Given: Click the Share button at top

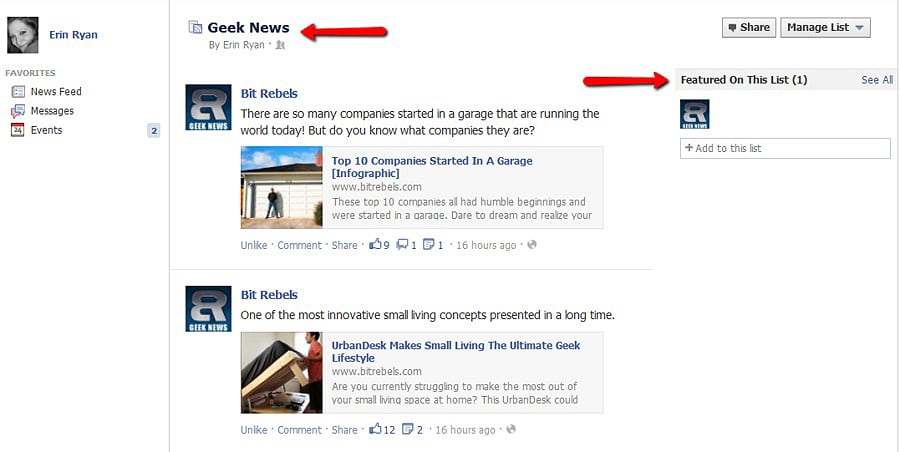Looking at the screenshot, I should tap(749, 28).
